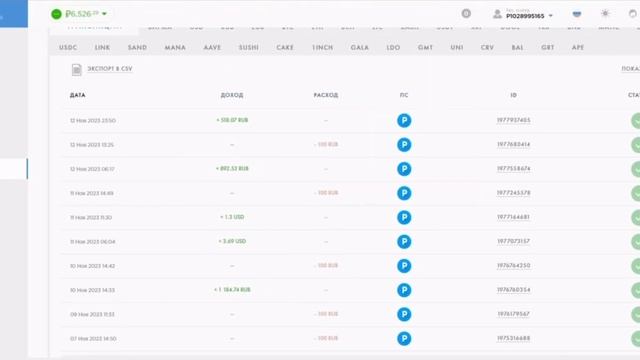Toggle the sun light/dark theme switch
This screenshot has height=360, width=640.
[605, 13]
